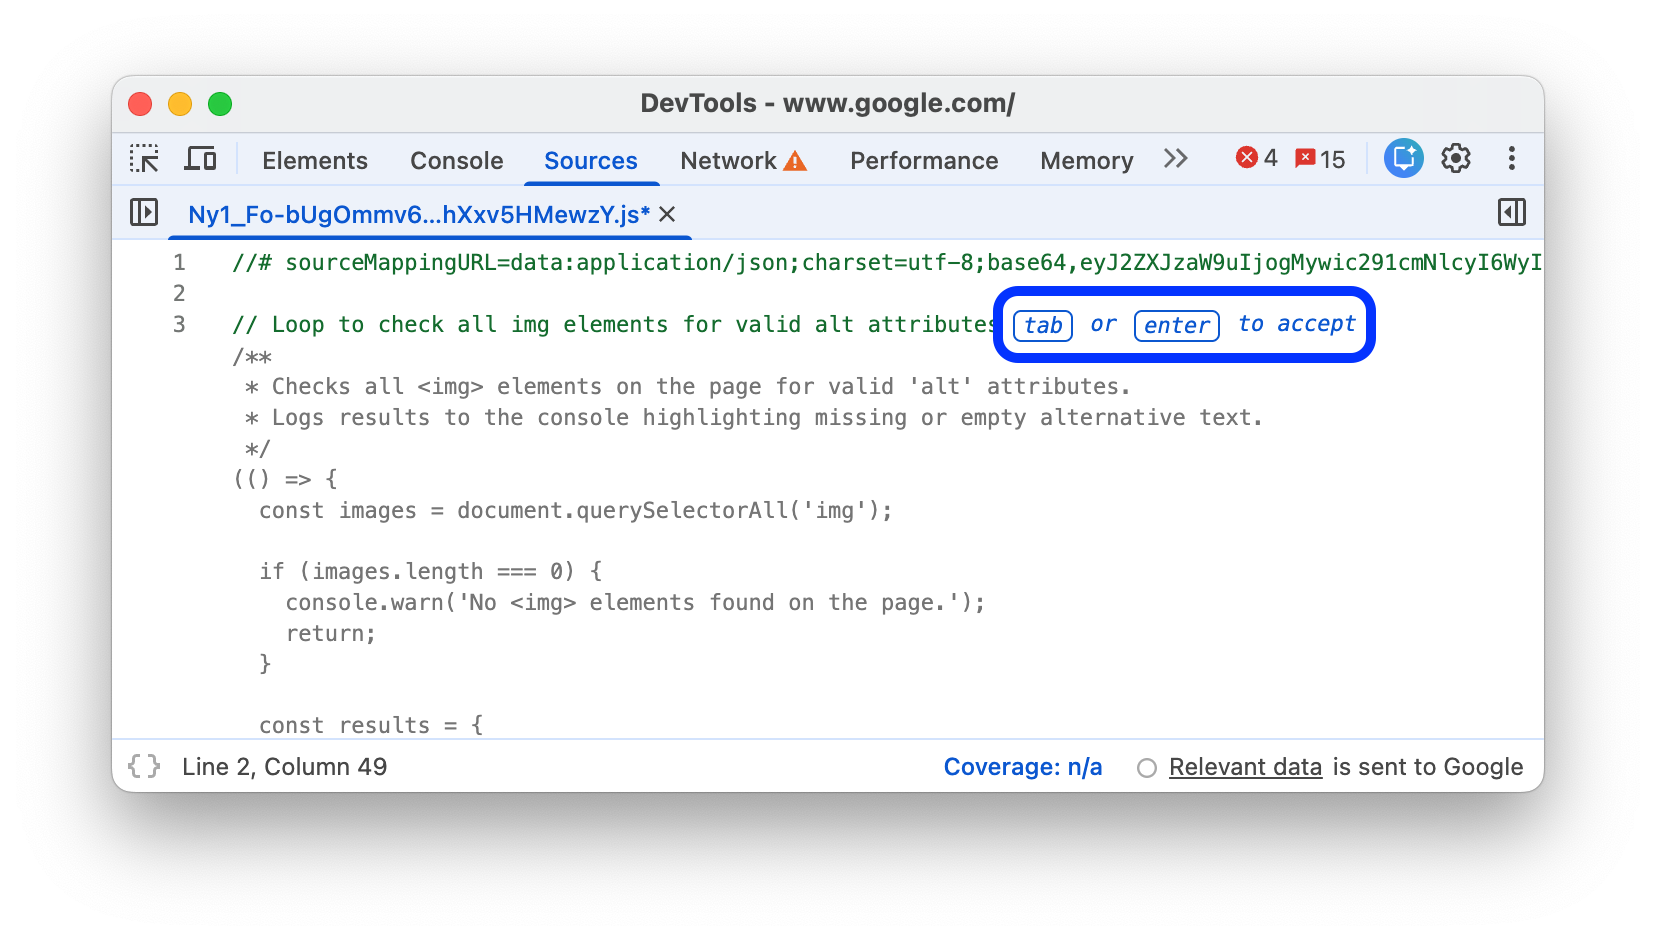Close the Ny1_Fo...js file tab
Image resolution: width=1656 pixels, height=940 pixels.
[667, 214]
